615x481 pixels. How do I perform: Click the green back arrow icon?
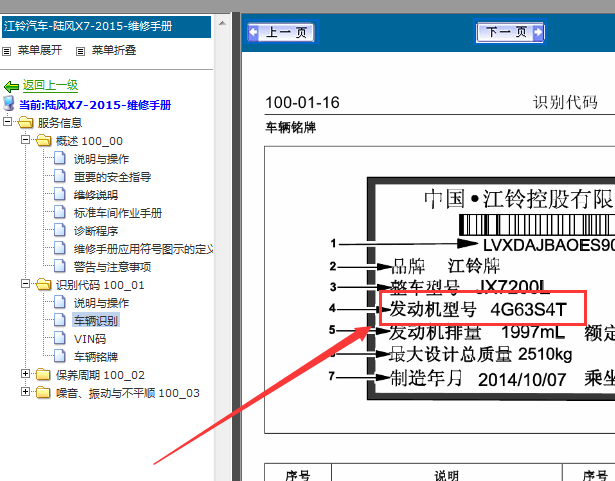tap(11, 86)
